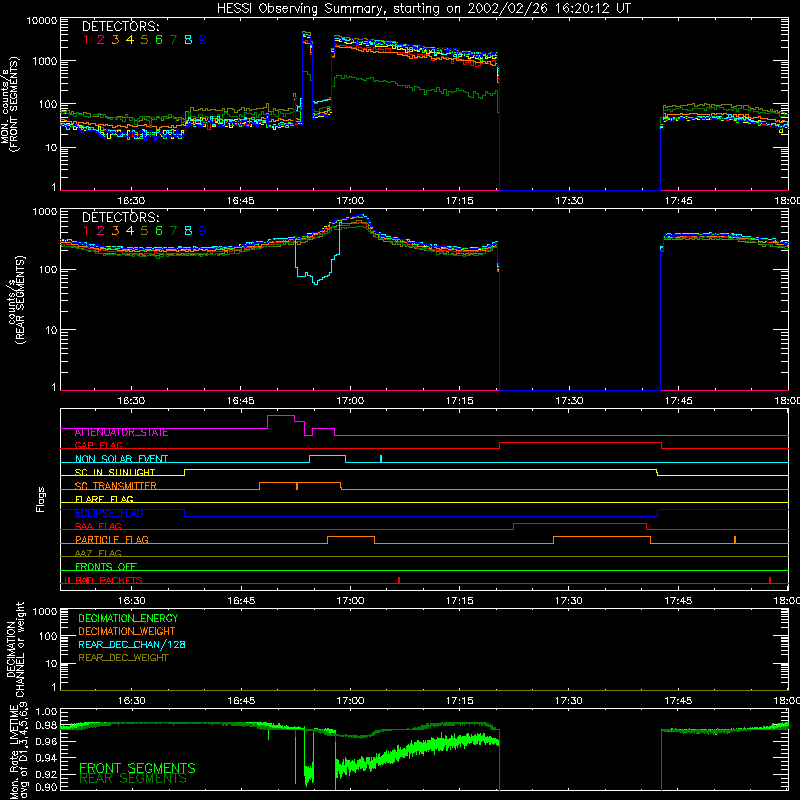Click the REAR_DEC_CHAN/128 legend entry
Viewport: 800px width, 800px height.
click(132, 644)
